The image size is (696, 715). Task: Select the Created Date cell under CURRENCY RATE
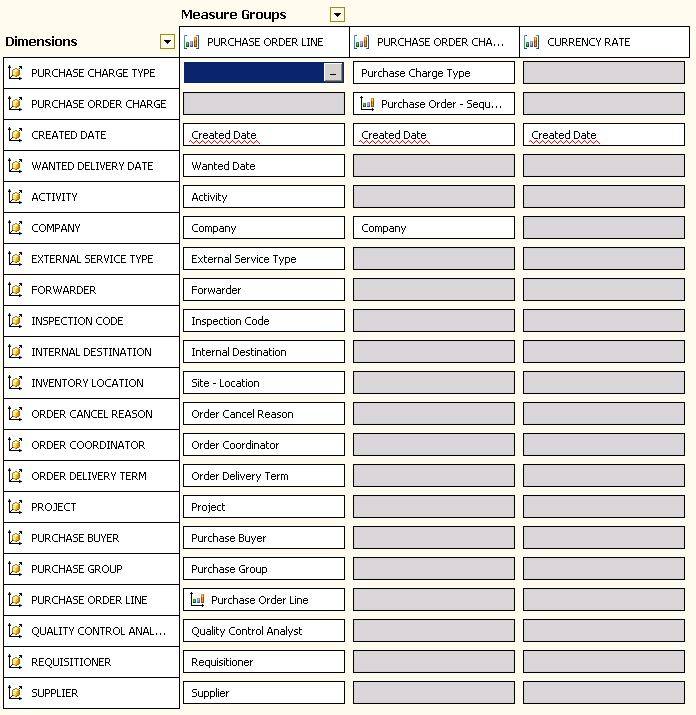(x=604, y=135)
